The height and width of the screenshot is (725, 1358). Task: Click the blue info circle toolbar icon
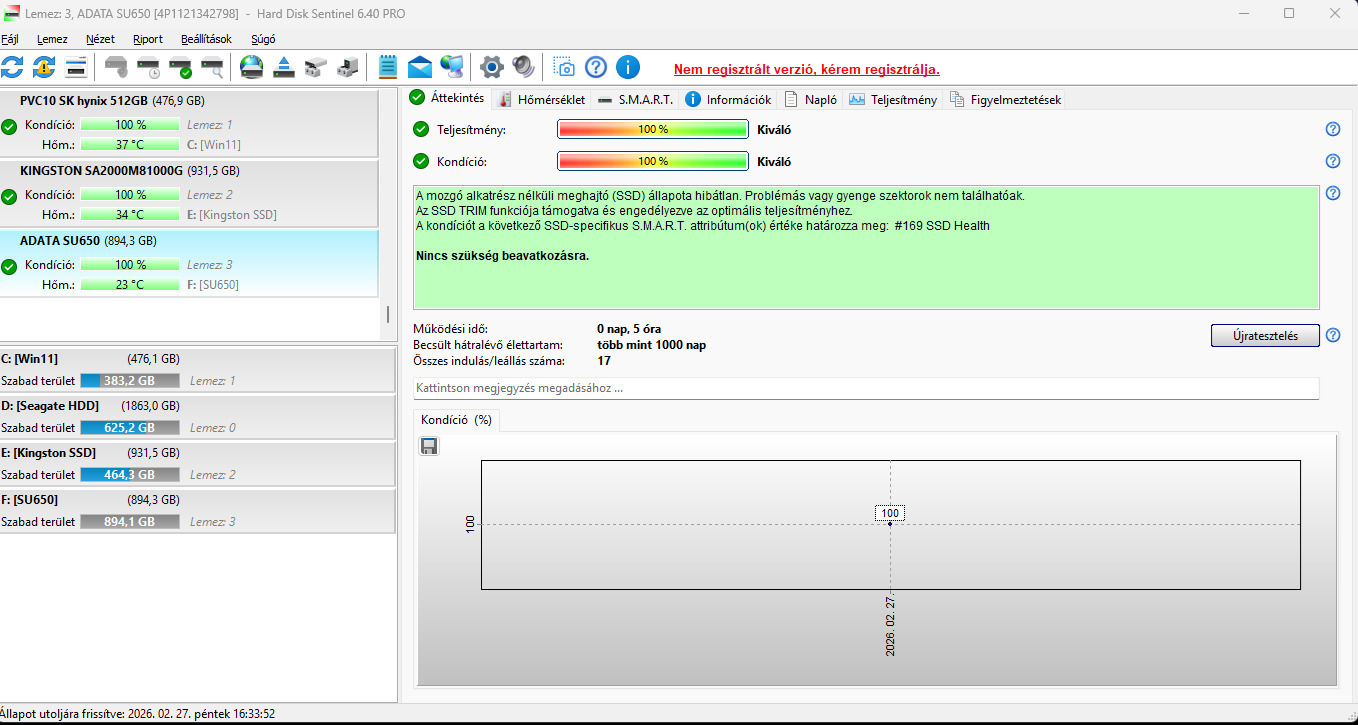[x=628, y=68]
